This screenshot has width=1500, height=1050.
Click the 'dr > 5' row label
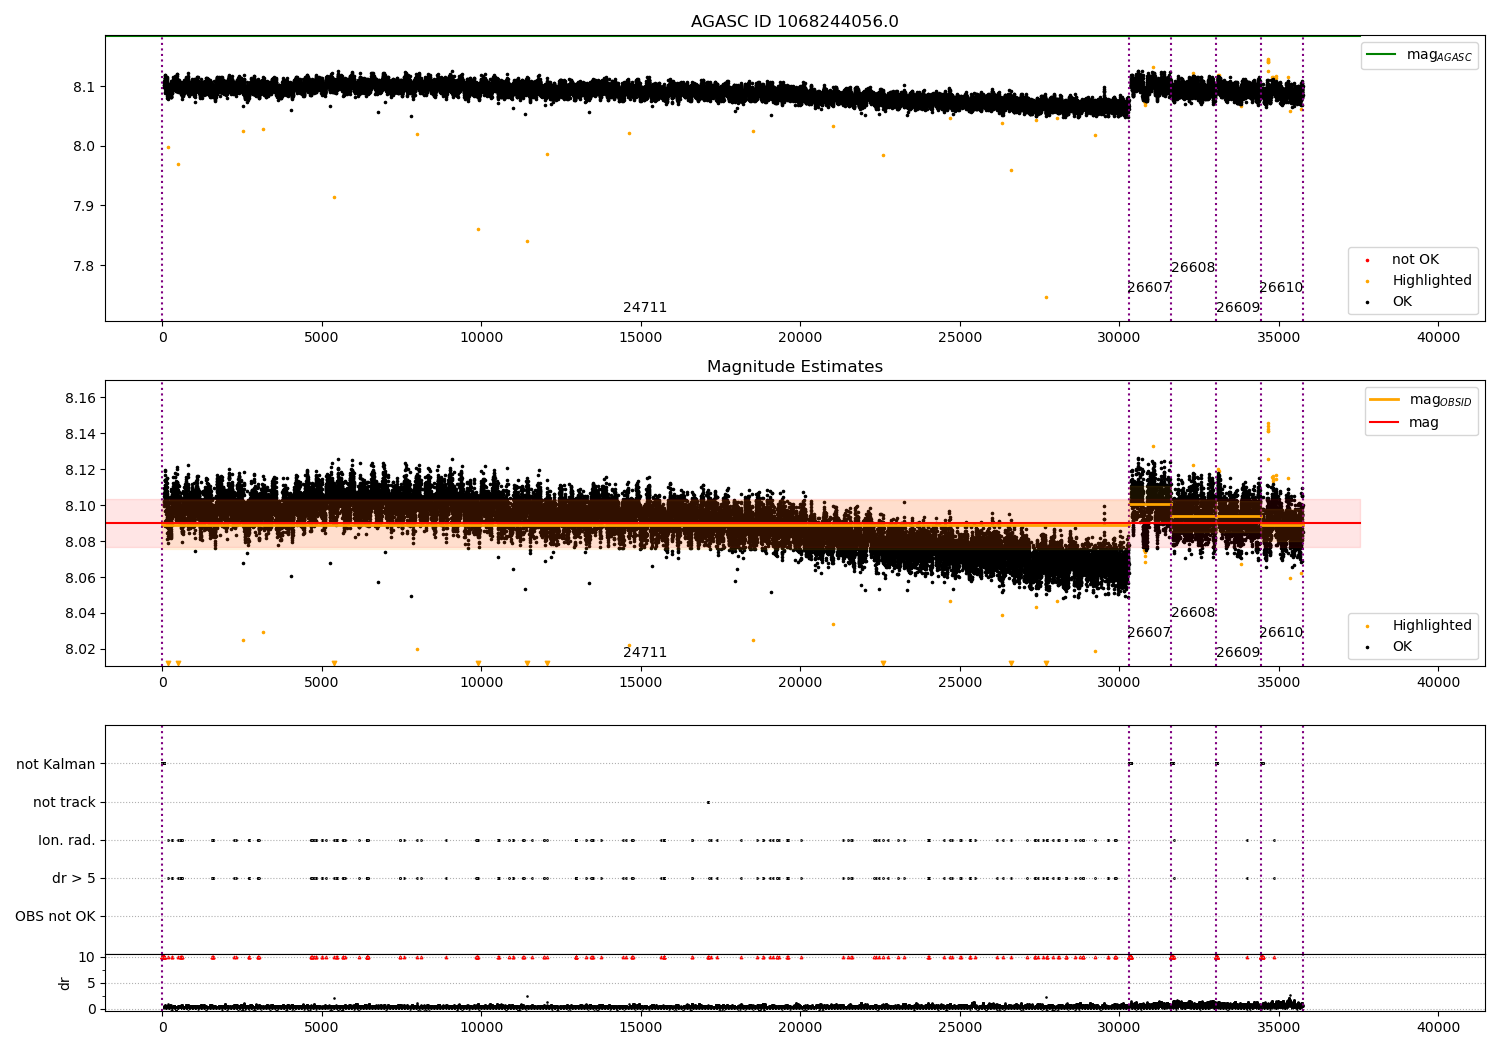pyautogui.click(x=74, y=879)
